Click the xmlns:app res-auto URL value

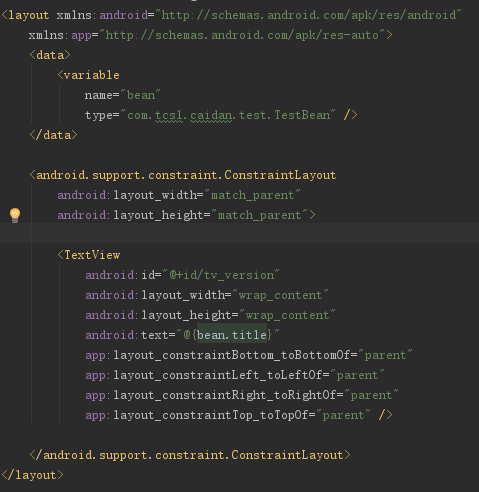click(242, 35)
